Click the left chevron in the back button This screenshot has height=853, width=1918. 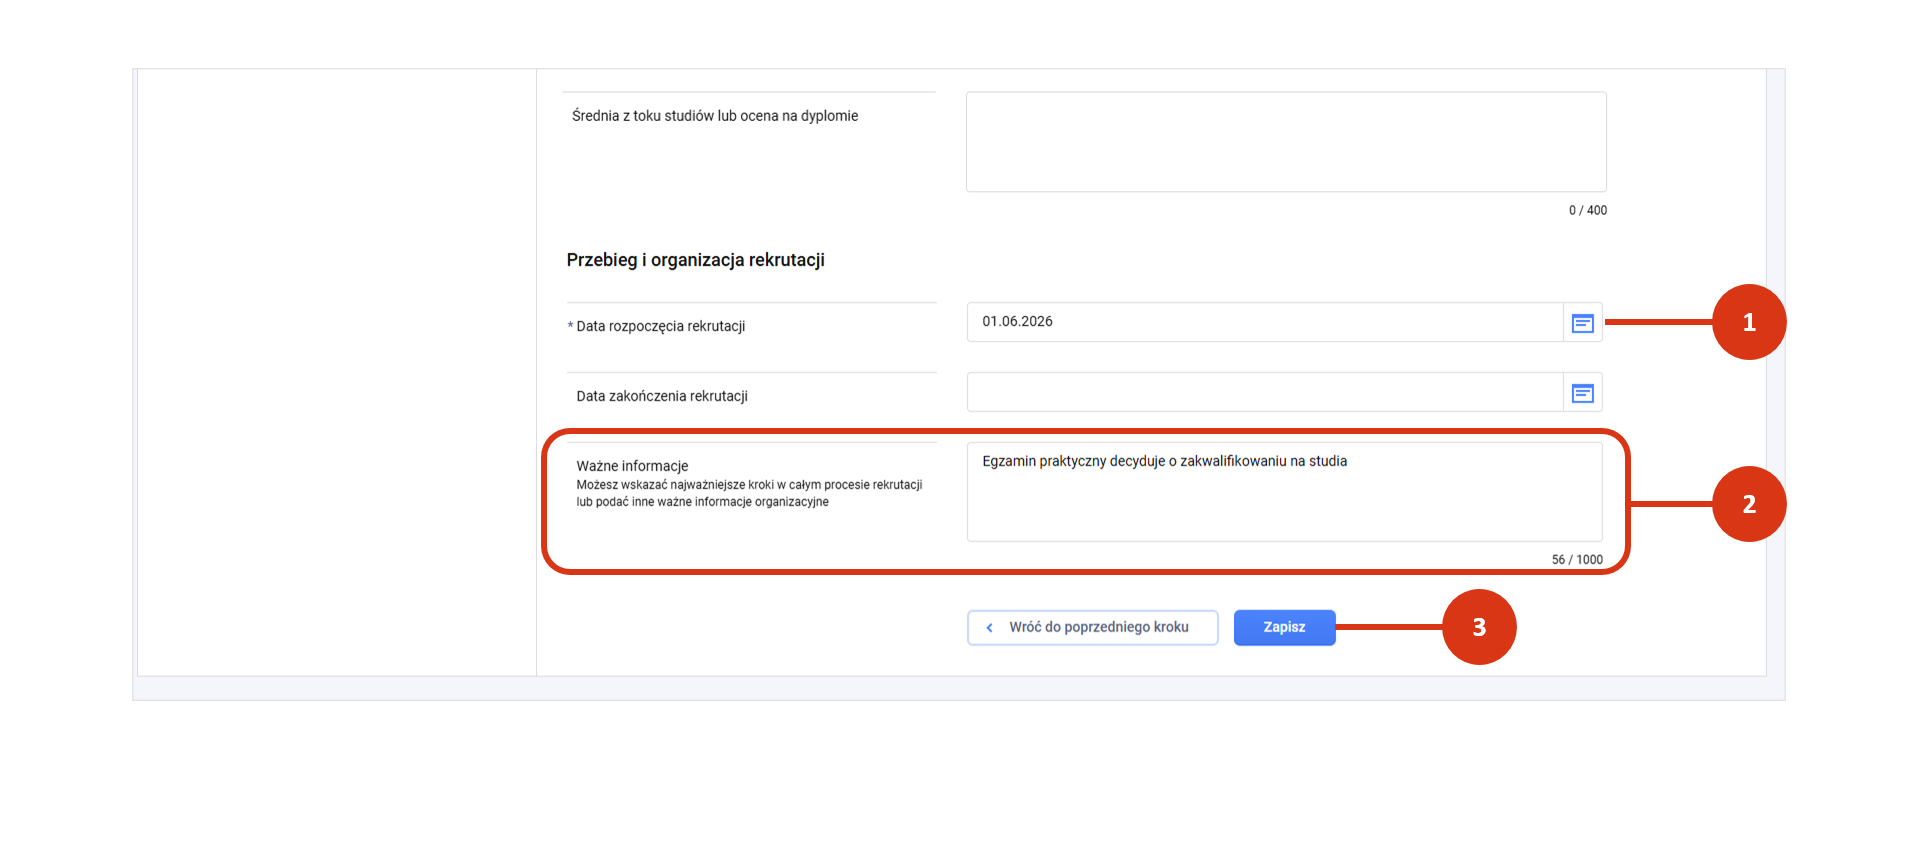(990, 628)
